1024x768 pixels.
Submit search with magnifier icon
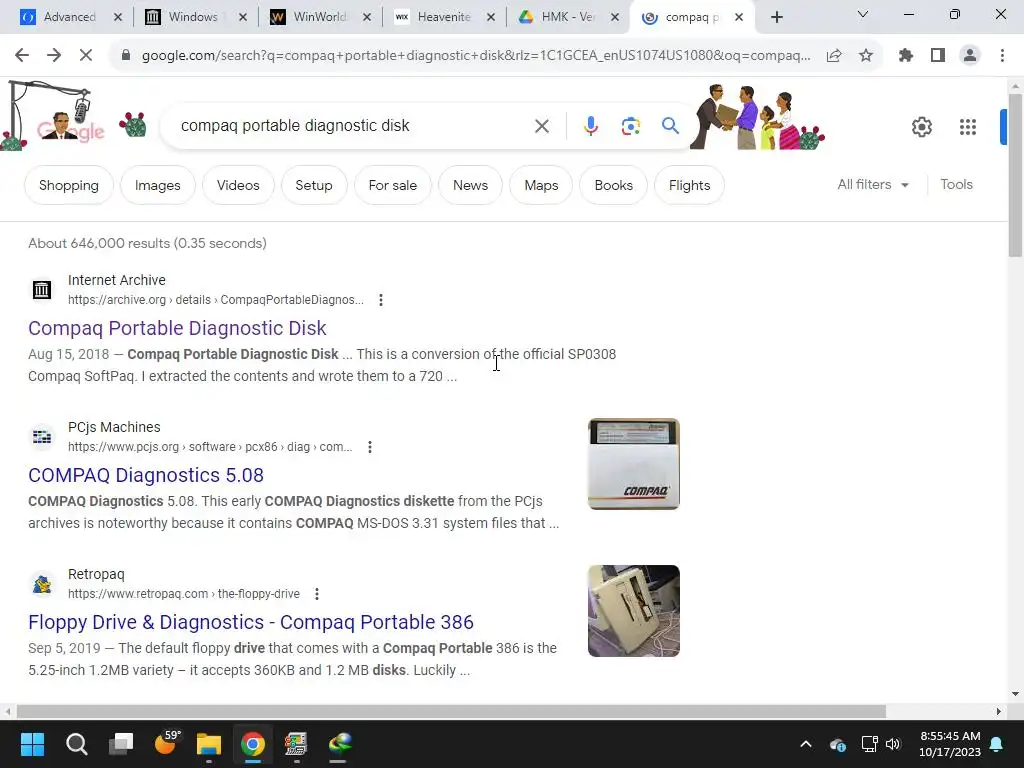tap(670, 125)
